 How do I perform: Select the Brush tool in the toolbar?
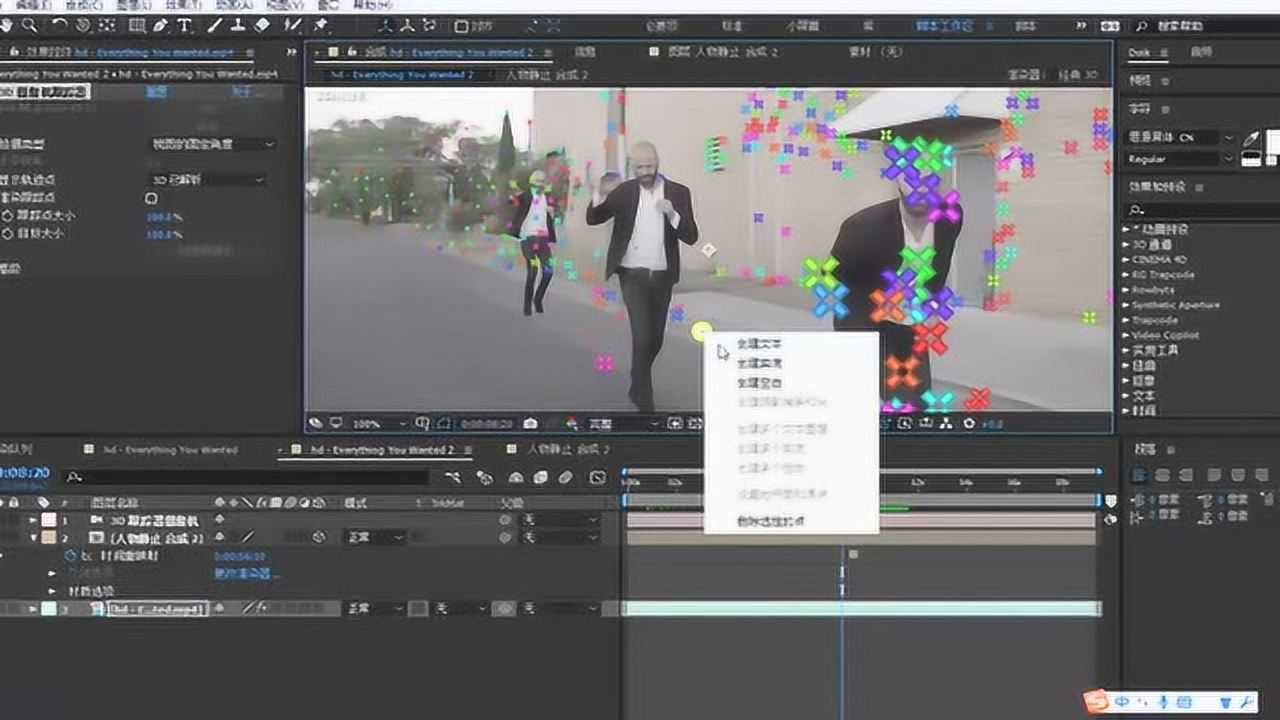click(x=213, y=26)
